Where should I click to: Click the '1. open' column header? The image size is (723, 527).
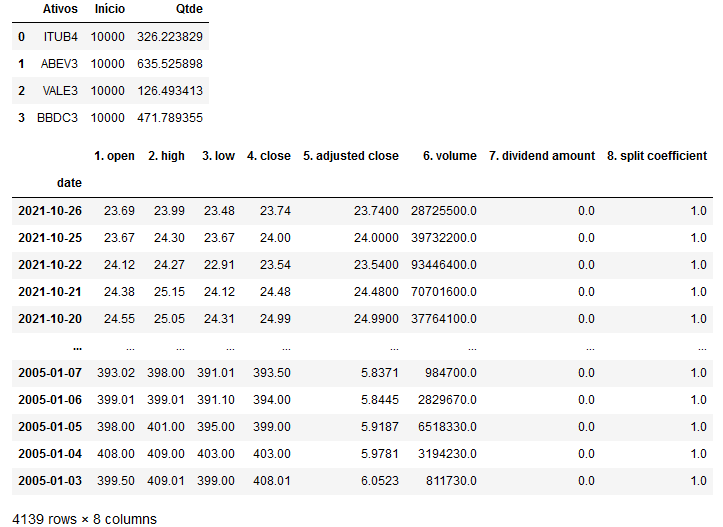point(114,156)
